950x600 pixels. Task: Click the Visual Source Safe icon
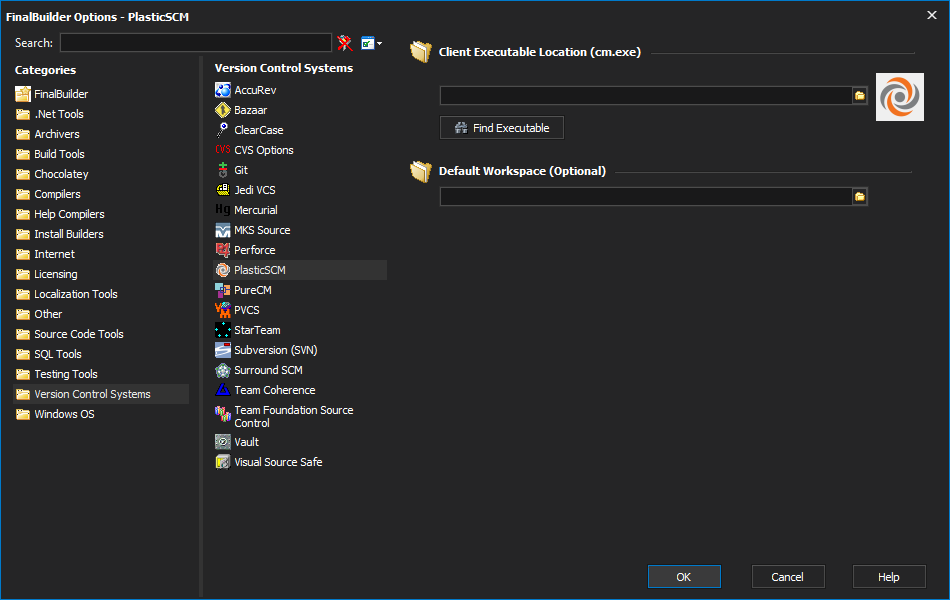(223, 462)
